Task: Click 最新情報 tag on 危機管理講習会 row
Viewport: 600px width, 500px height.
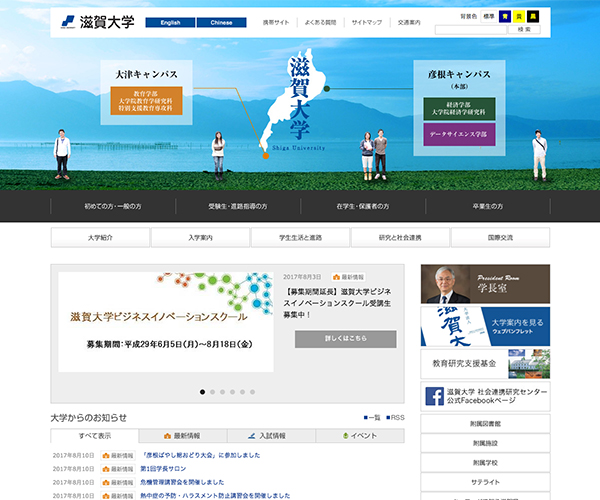Action: (118, 482)
